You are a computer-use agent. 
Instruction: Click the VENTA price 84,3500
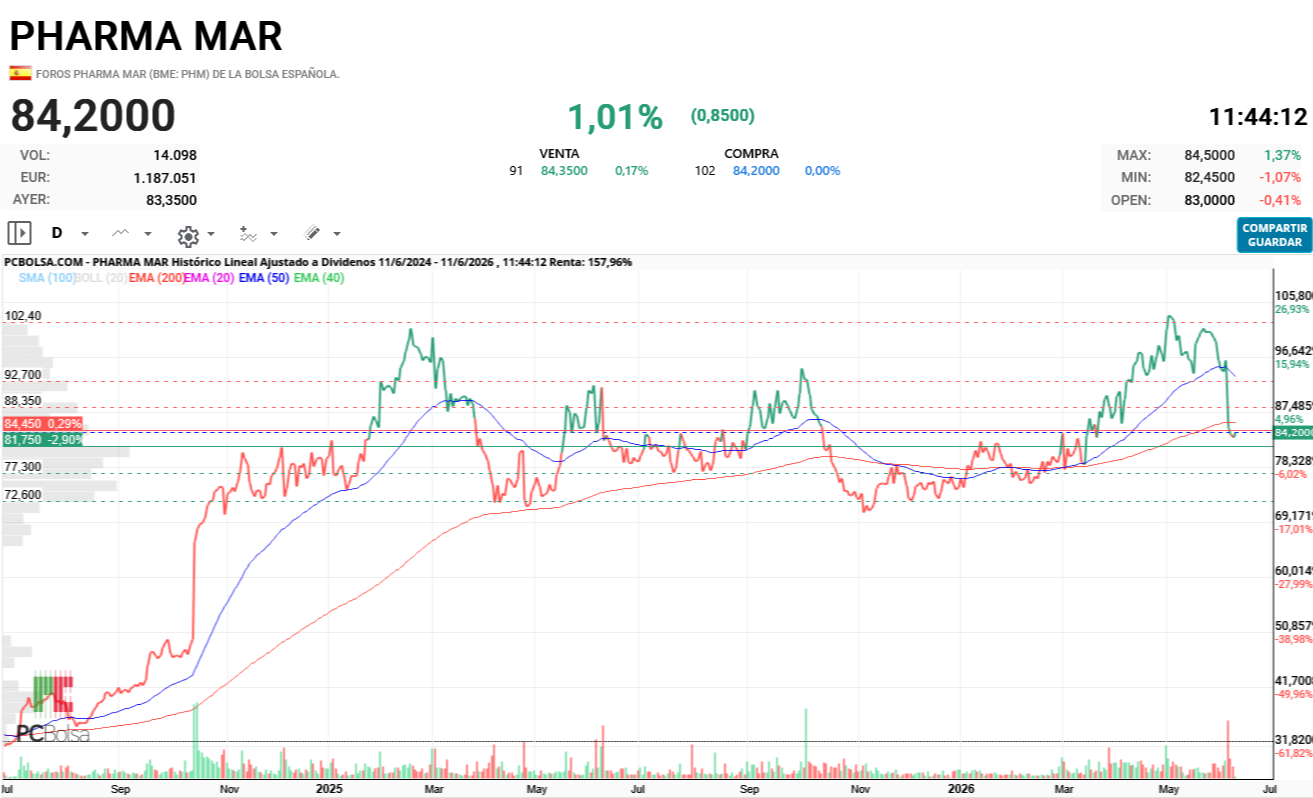(564, 171)
